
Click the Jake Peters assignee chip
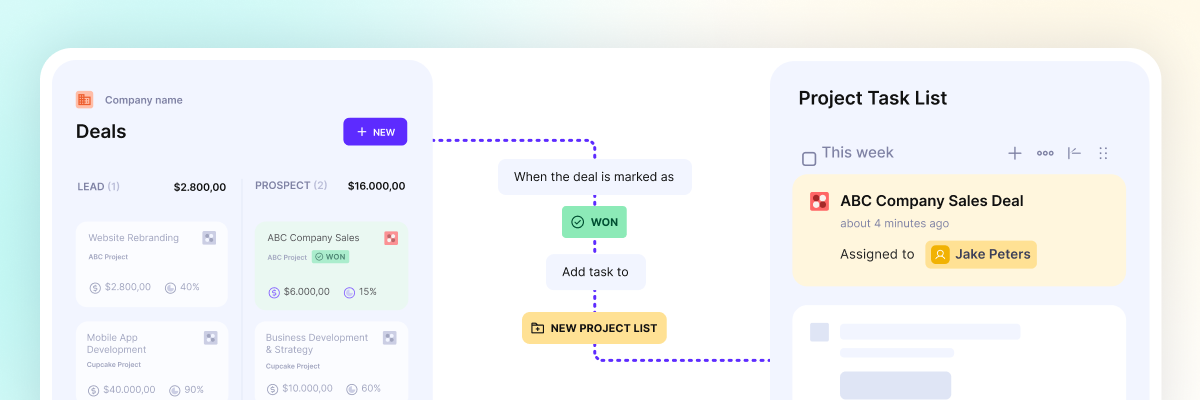[981, 254]
